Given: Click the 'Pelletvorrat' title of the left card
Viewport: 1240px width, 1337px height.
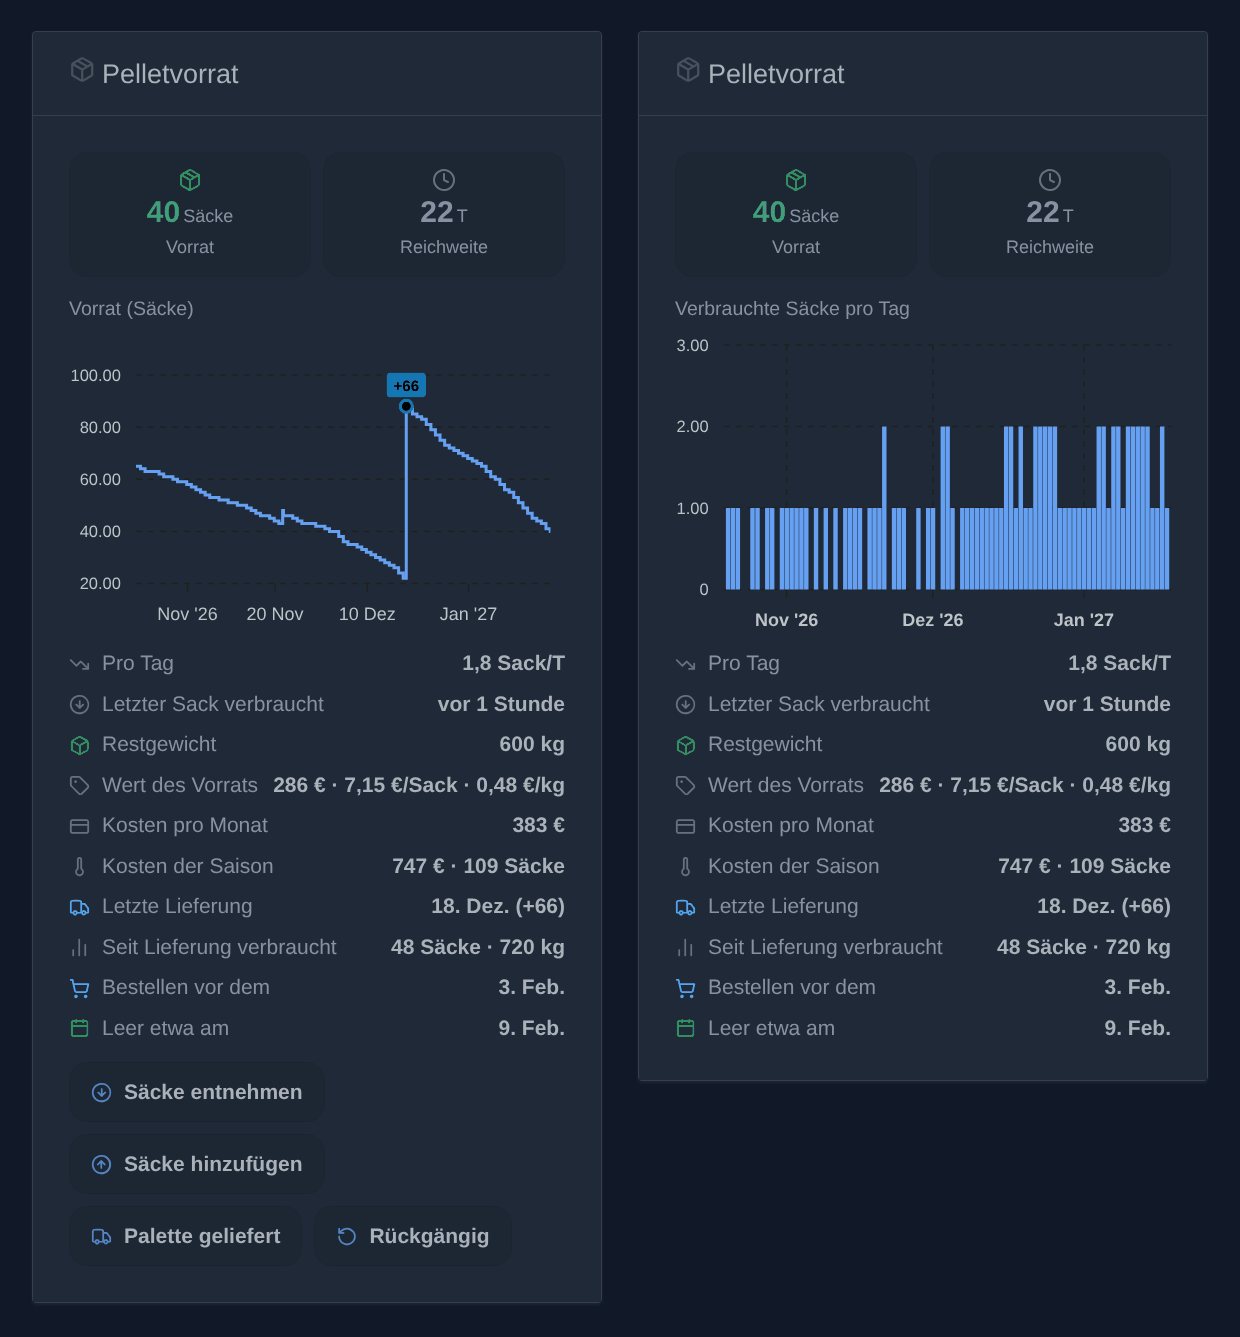Looking at the screenshot, I should (x=170, y=74).
